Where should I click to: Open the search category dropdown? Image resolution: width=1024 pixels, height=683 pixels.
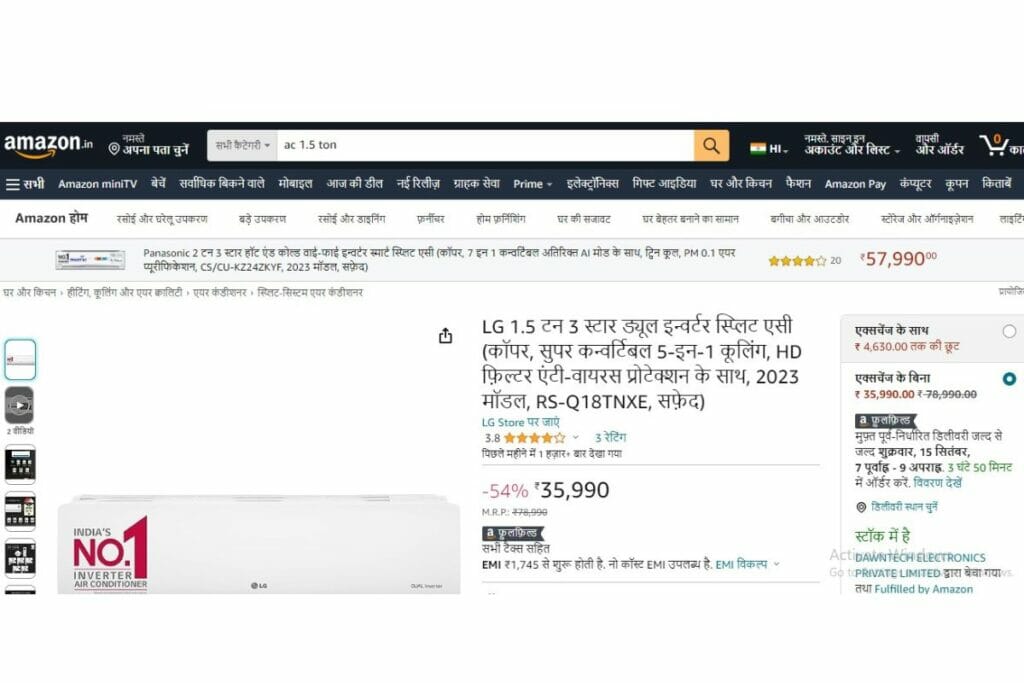pos(242,146)
